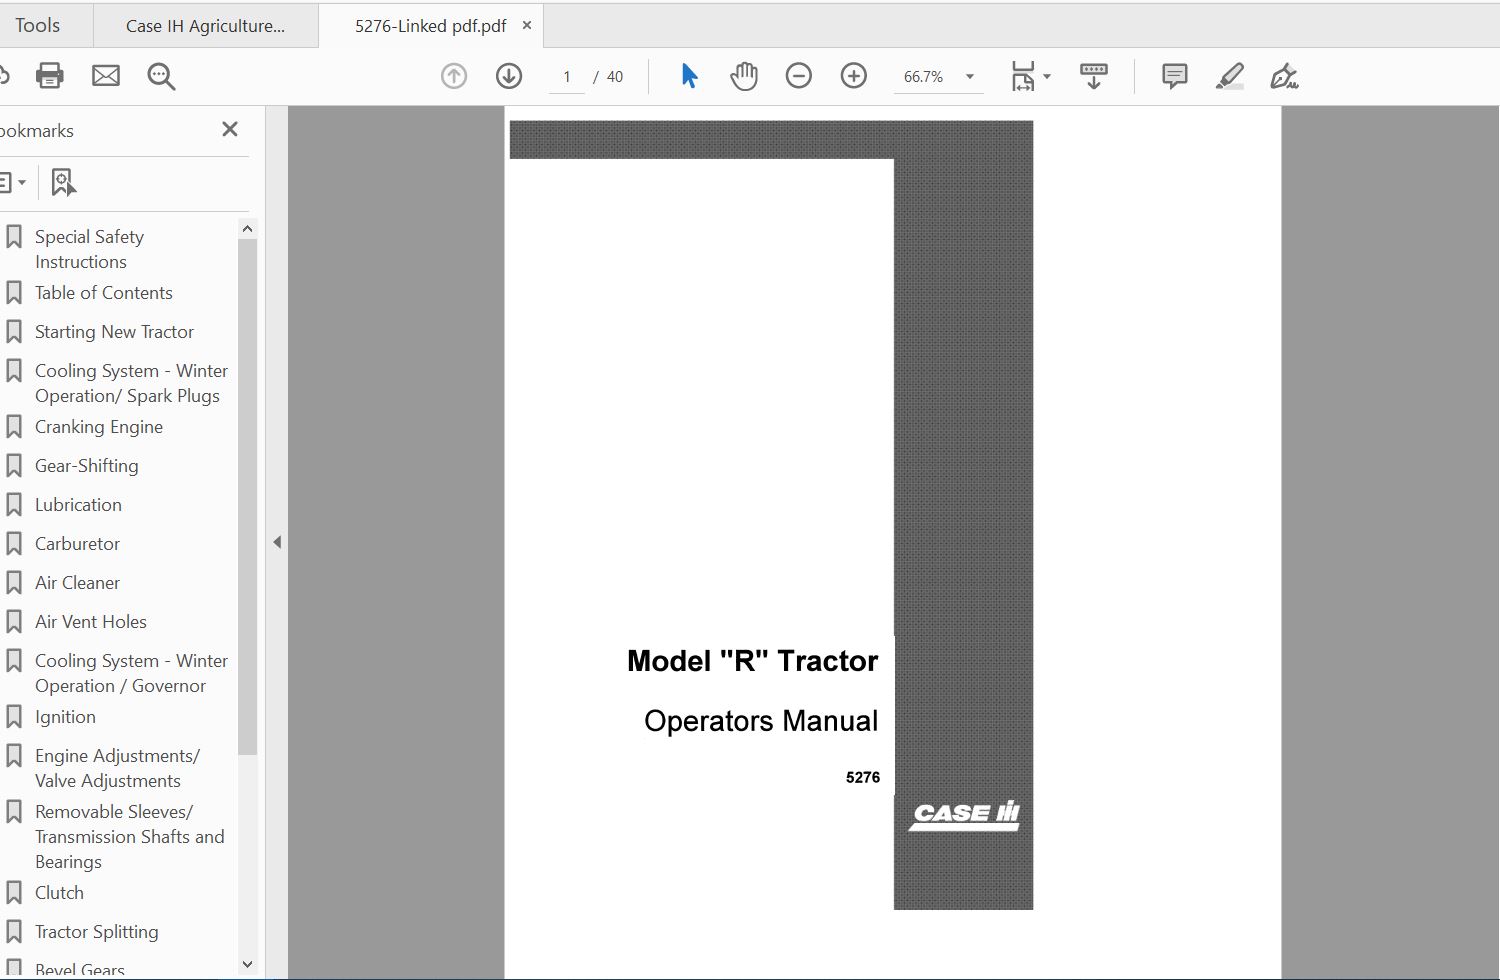The height and width of the screenshot is (980, 1500).
Task: Go to the Clutch bookmark
Action: (59, 893)
